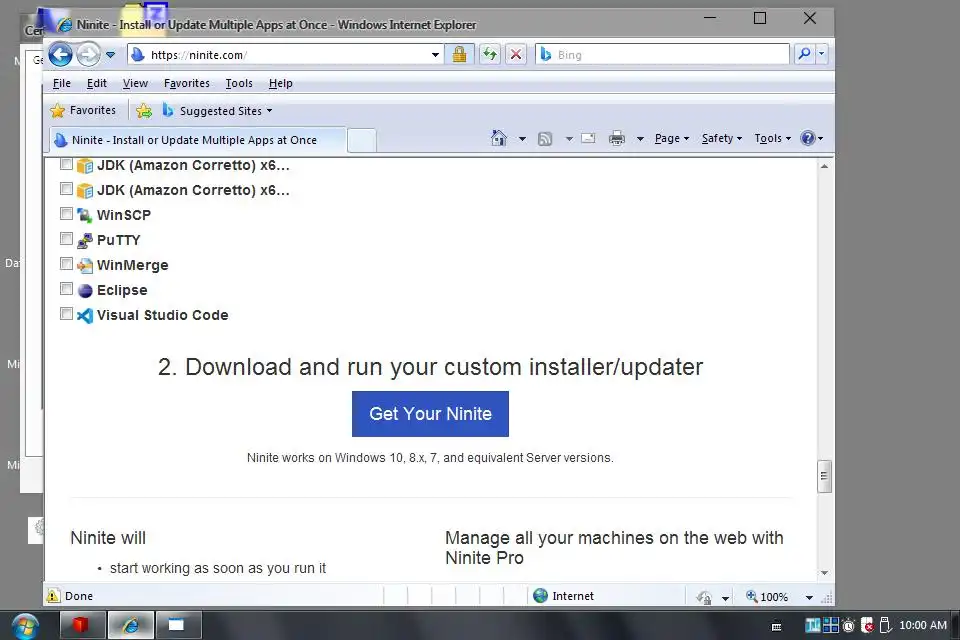Click the Visual Studio Code label text
The height and width of the screenshot is (640, 960).
click(x=163, y=315)
